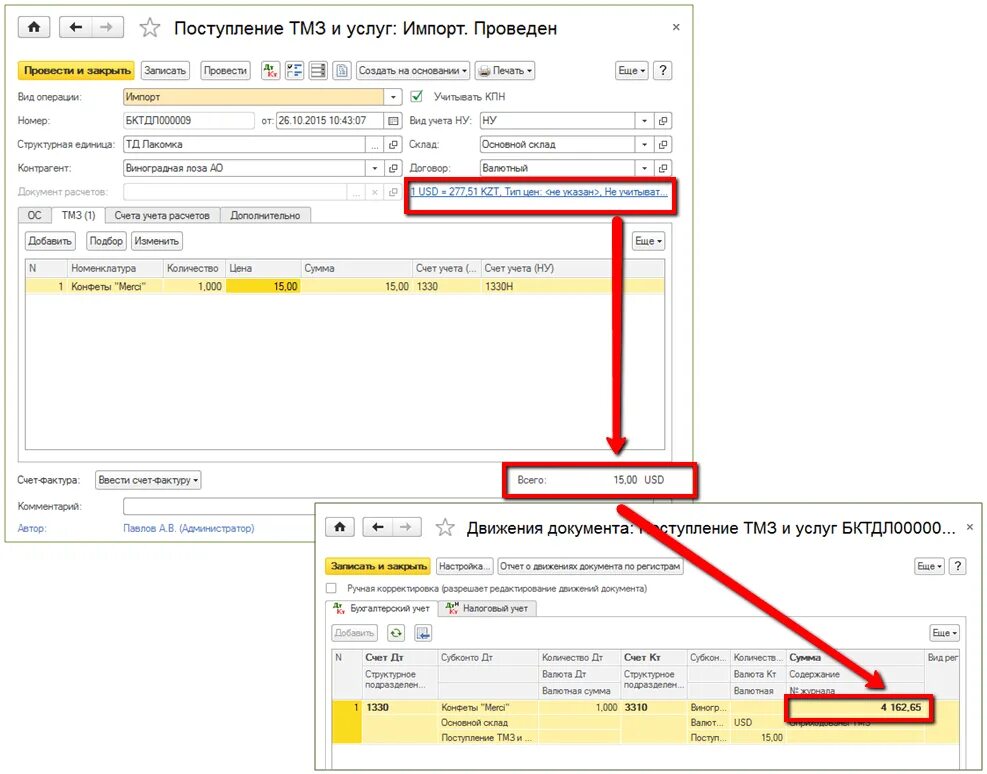Screen dimensions: 987x774
Task: Expand Договор dropdown
Action: 645,168
